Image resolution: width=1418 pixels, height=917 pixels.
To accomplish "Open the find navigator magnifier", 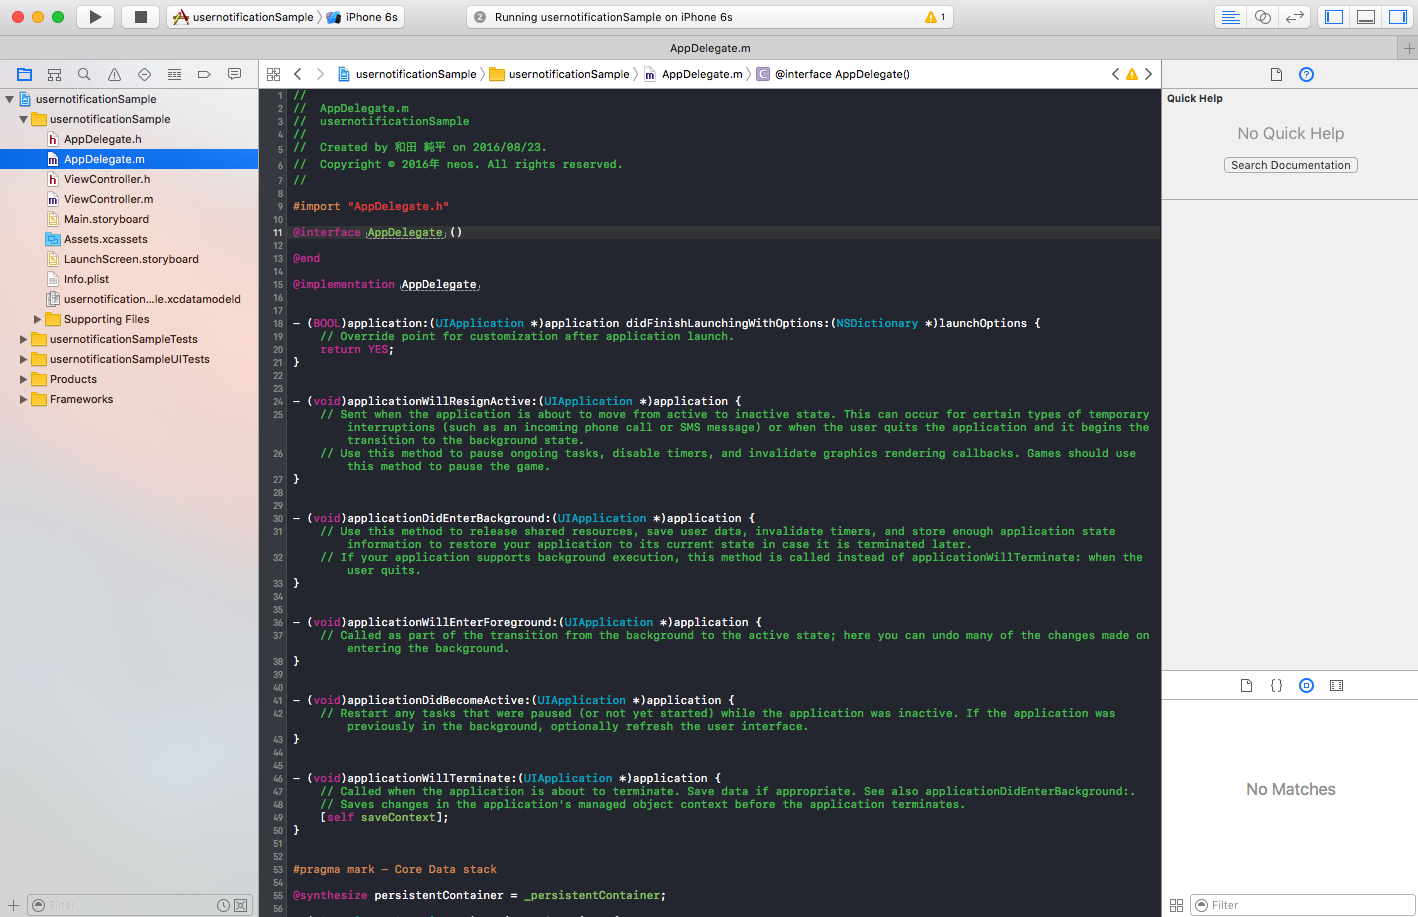I will tap(85, 74).
